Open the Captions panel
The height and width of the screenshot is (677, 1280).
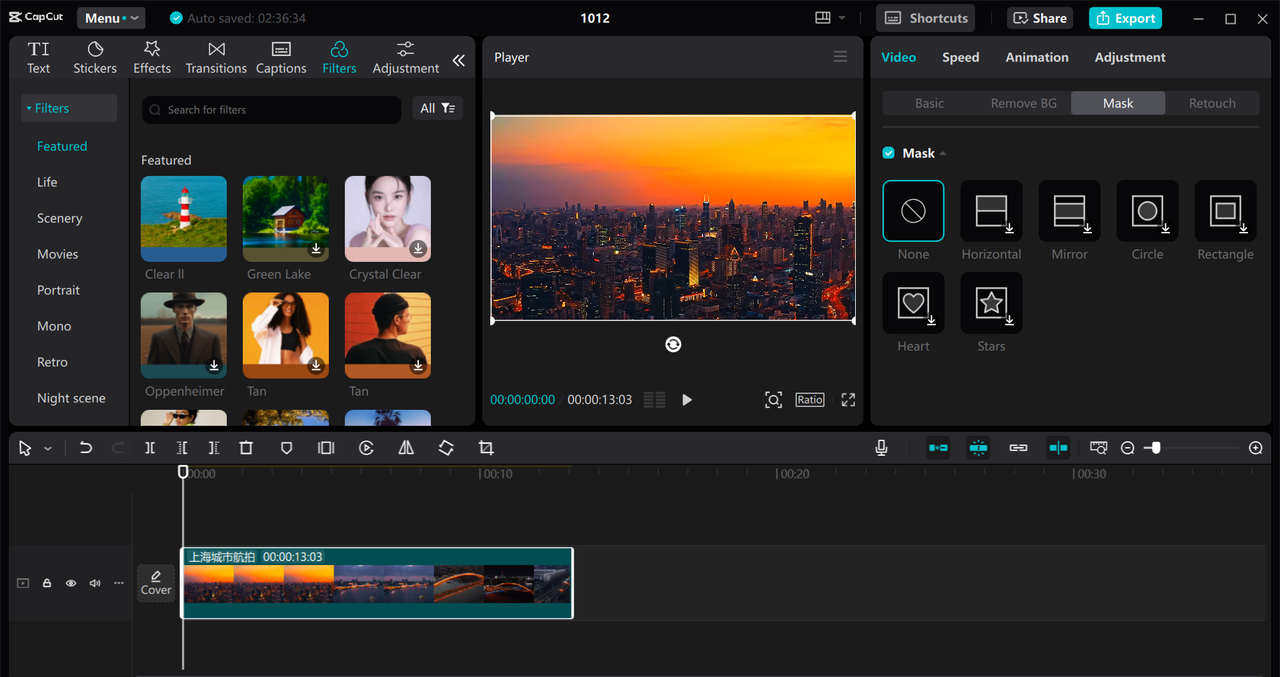click(281, 58)
